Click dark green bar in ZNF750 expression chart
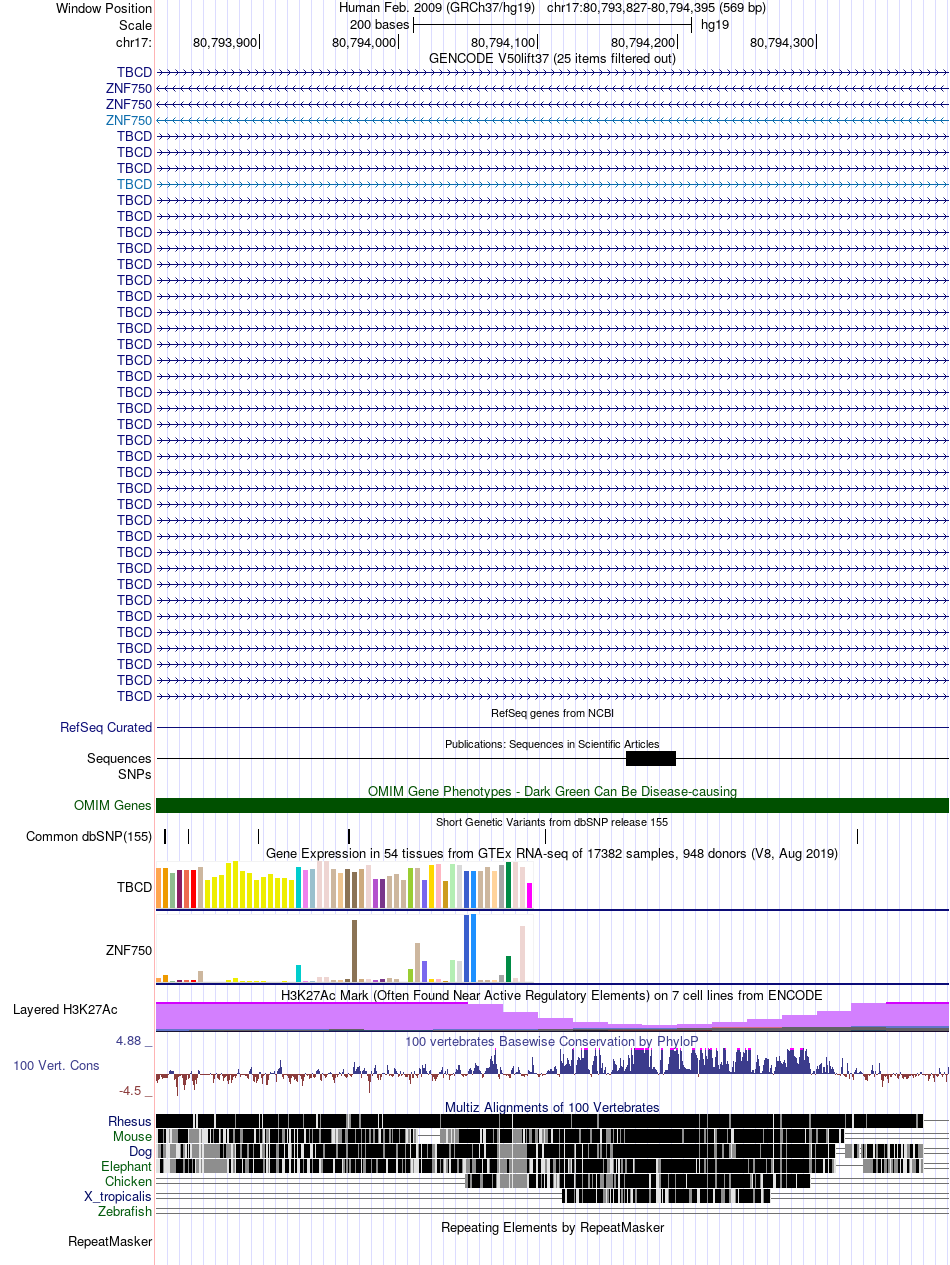This screenshot has height=1265, width=950. pyautogui.click(x=508, y=971)
